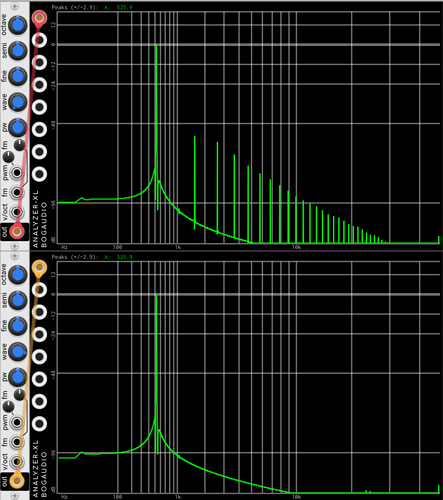Click the v/oct input jack on top oscillator
The height and width of the screenshot is (500, 443).
17,212
